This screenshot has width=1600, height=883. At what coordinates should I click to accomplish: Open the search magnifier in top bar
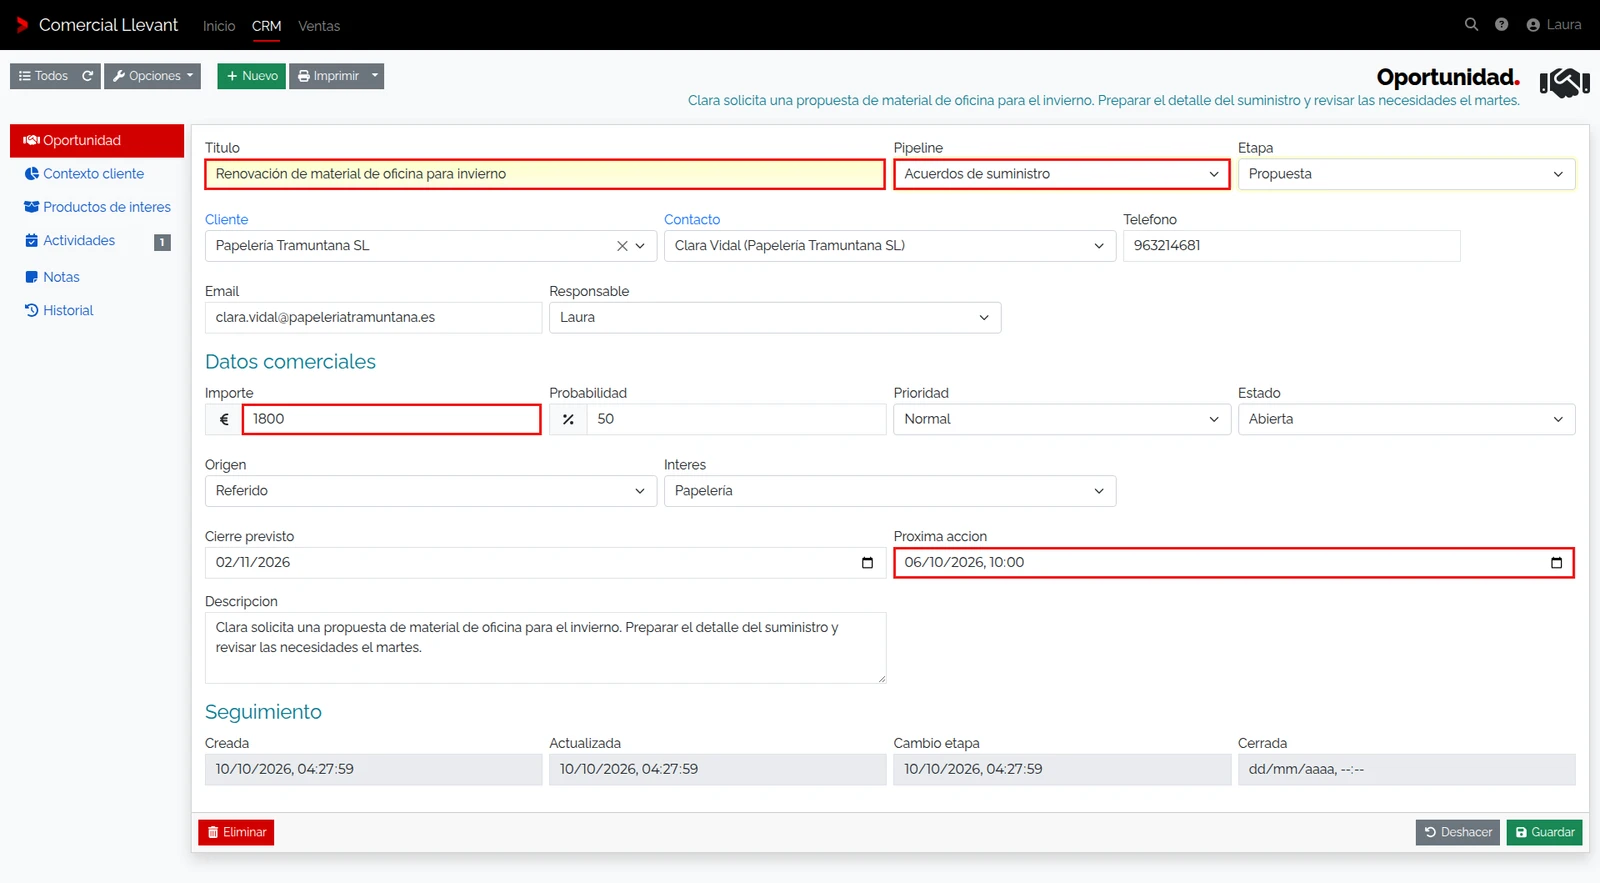(x=1471, y=25)
